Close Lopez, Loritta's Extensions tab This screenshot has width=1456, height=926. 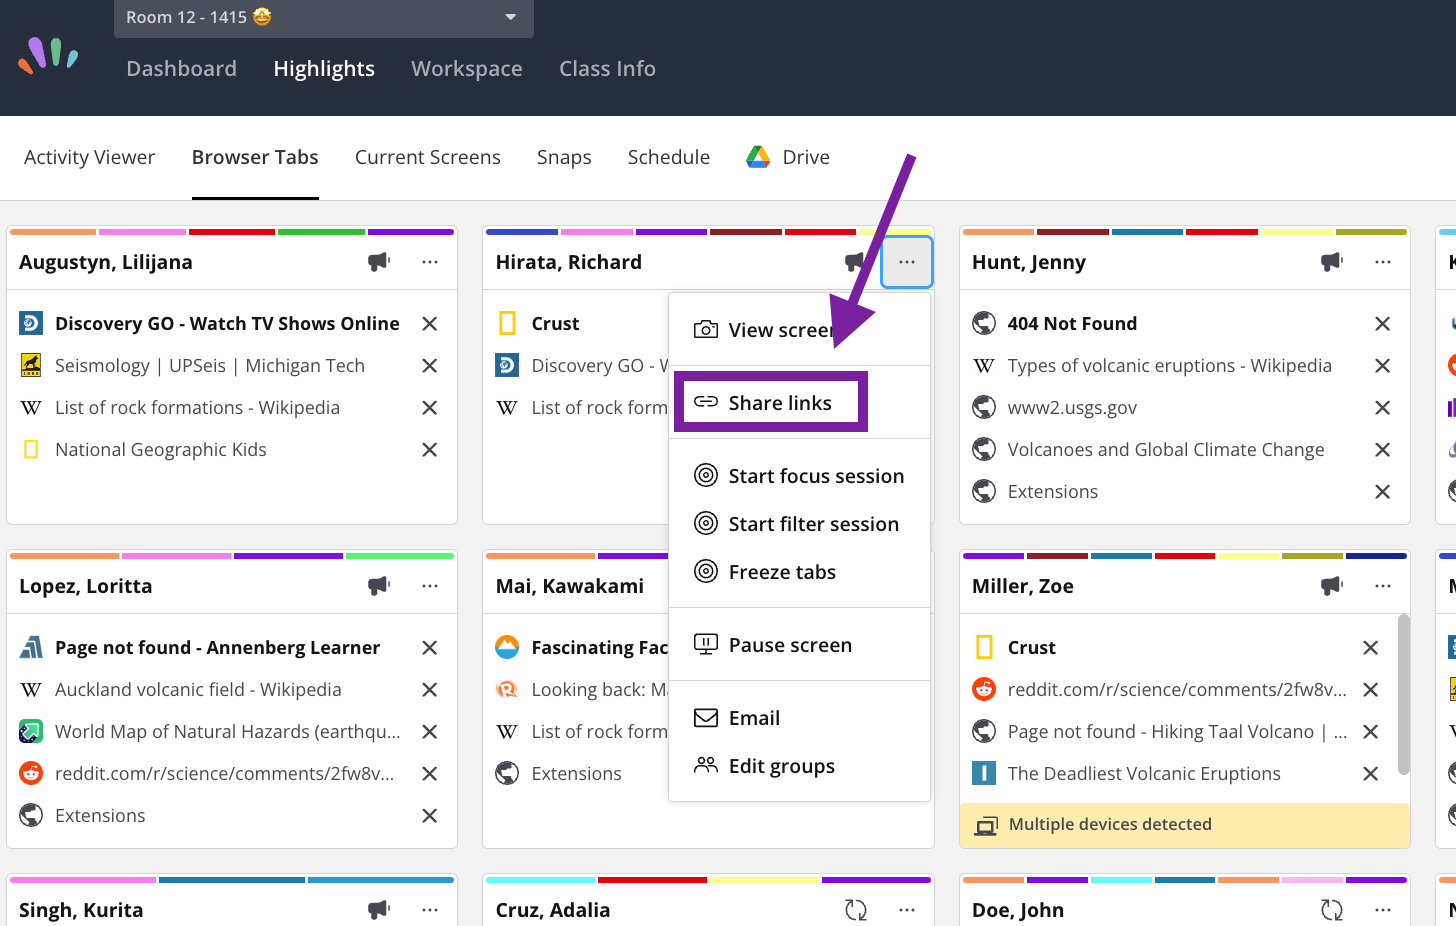click(x=430, y=816)
